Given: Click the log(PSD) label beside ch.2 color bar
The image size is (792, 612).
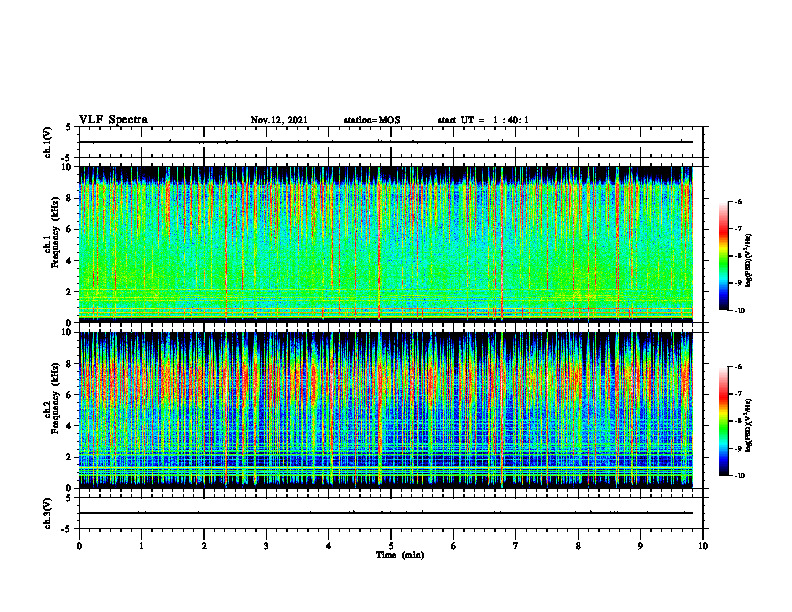Looking at the screenshot, I should coord(749,425).
